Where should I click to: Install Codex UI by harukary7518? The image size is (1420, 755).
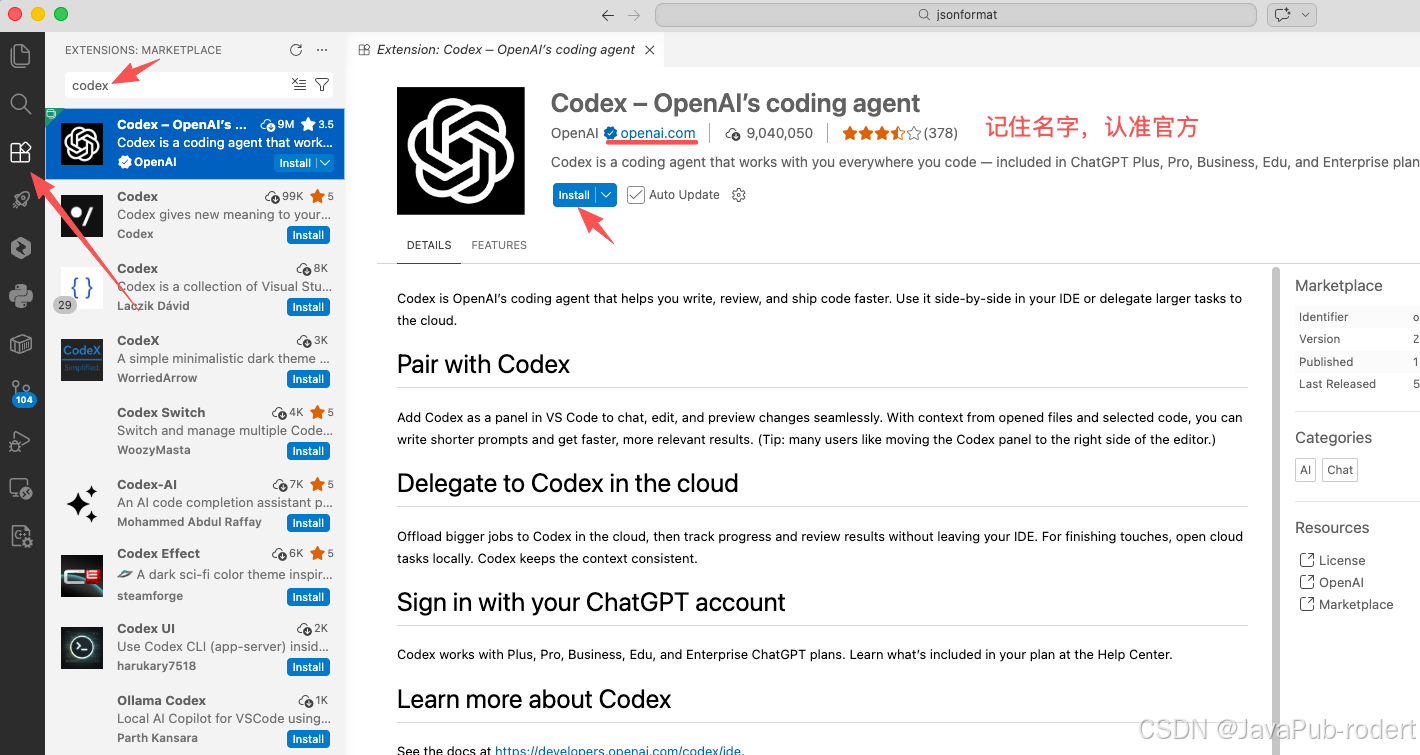[x=308, y=667]
